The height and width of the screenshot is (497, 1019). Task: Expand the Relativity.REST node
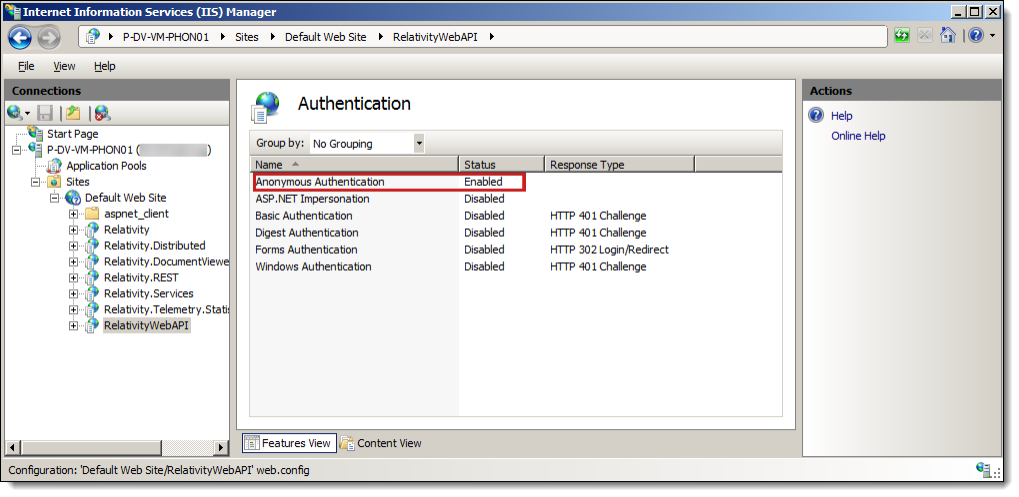click(73, 277)
